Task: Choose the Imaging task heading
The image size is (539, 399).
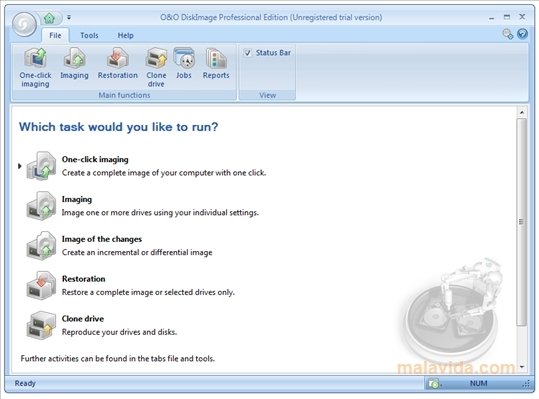Action: (77, 199)
